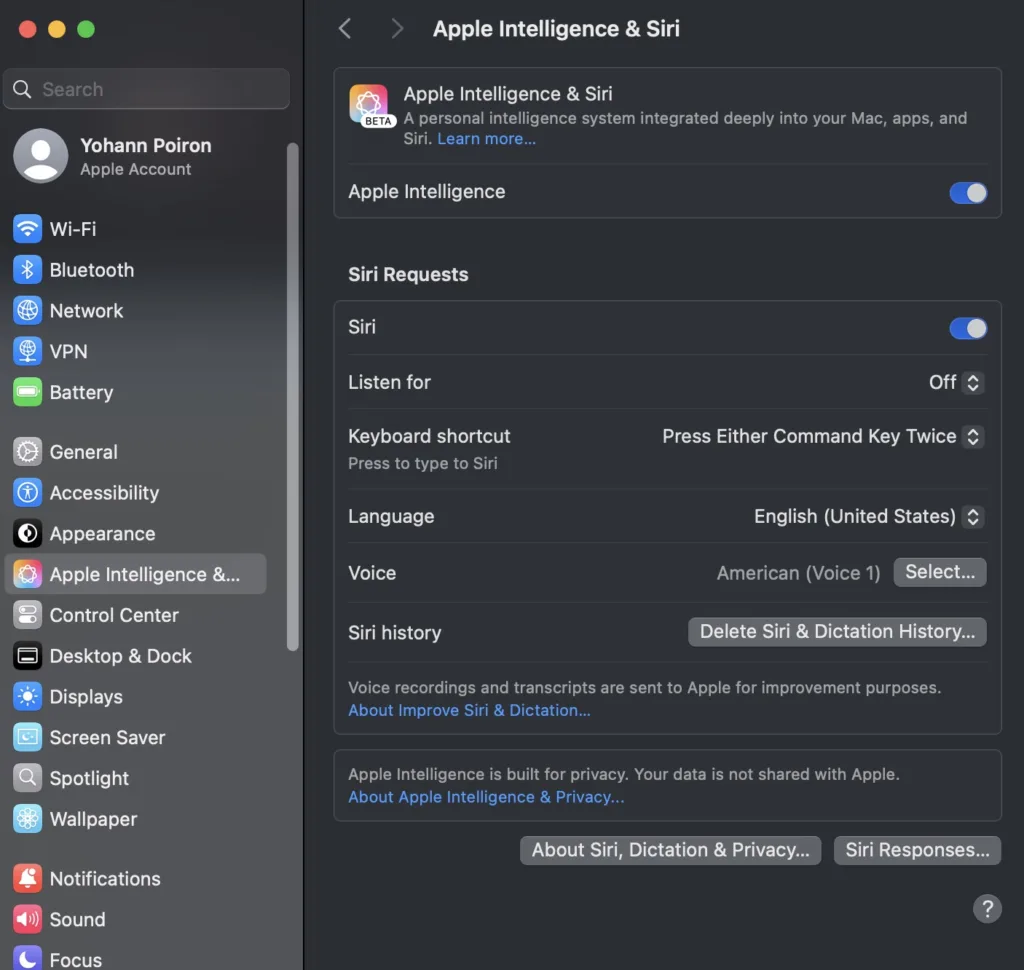The width and height of the screenshot is (1024, 970).
Task: Select Network in the sidebar
Action: pos(135,311)
